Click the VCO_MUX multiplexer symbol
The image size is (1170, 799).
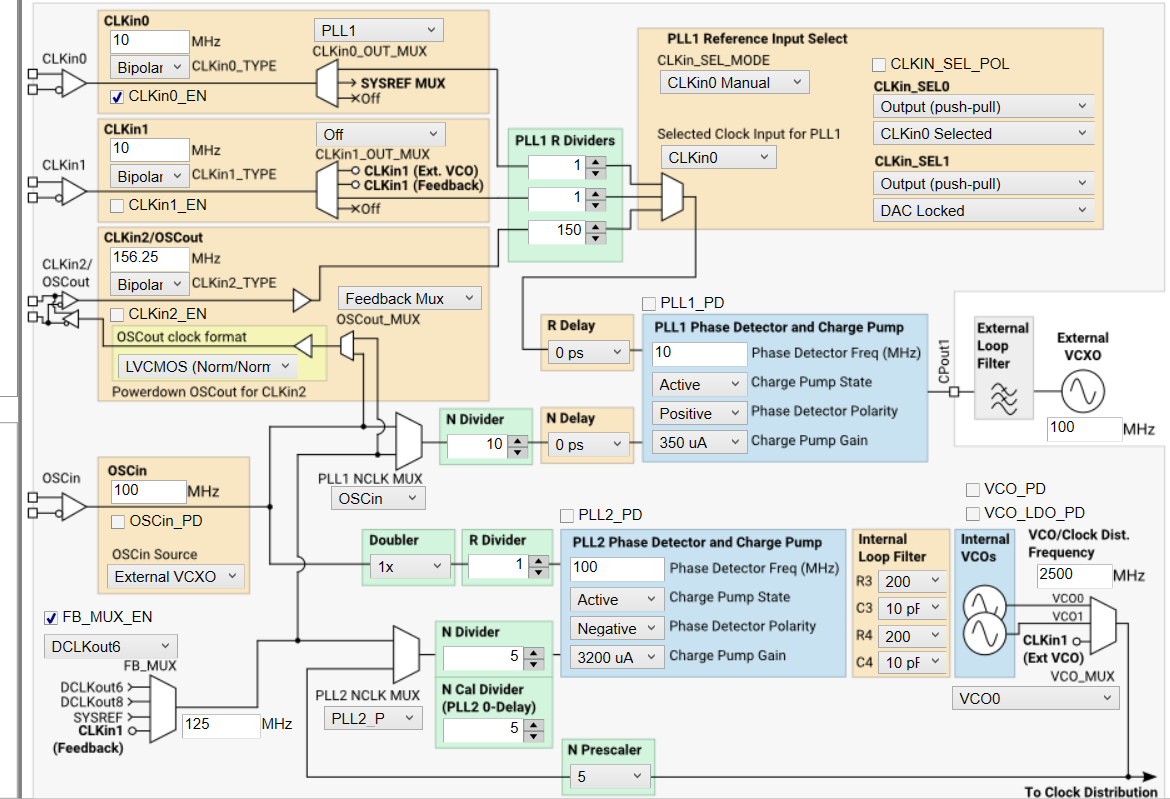point(1104,627)
